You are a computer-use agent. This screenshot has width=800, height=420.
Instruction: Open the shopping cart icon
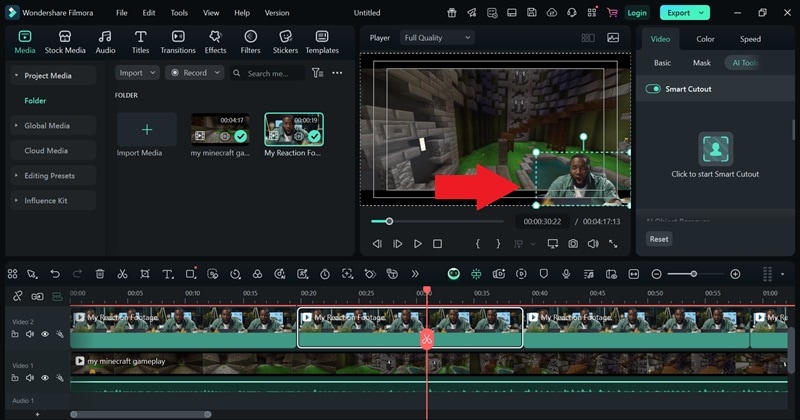point(612,13)
